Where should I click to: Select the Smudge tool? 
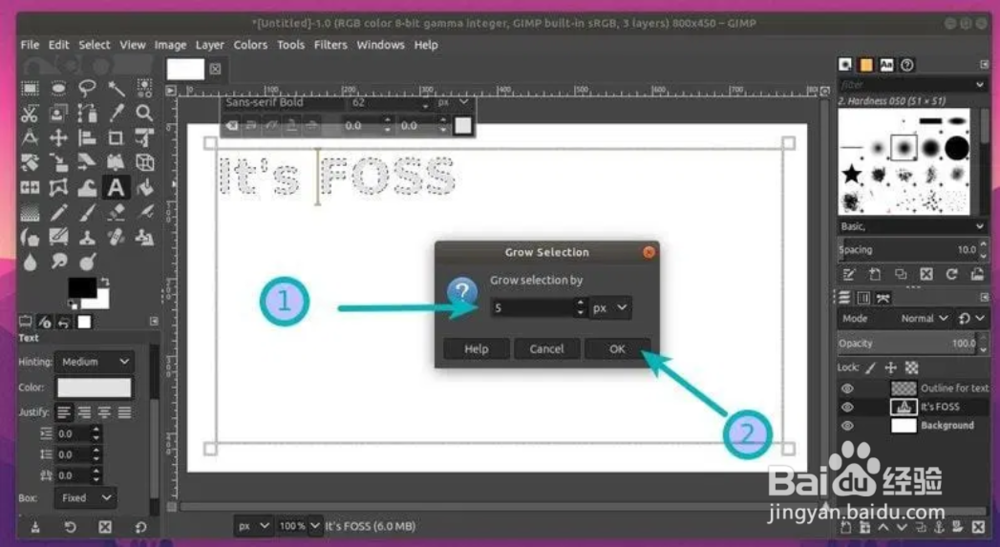coord(59,261)
